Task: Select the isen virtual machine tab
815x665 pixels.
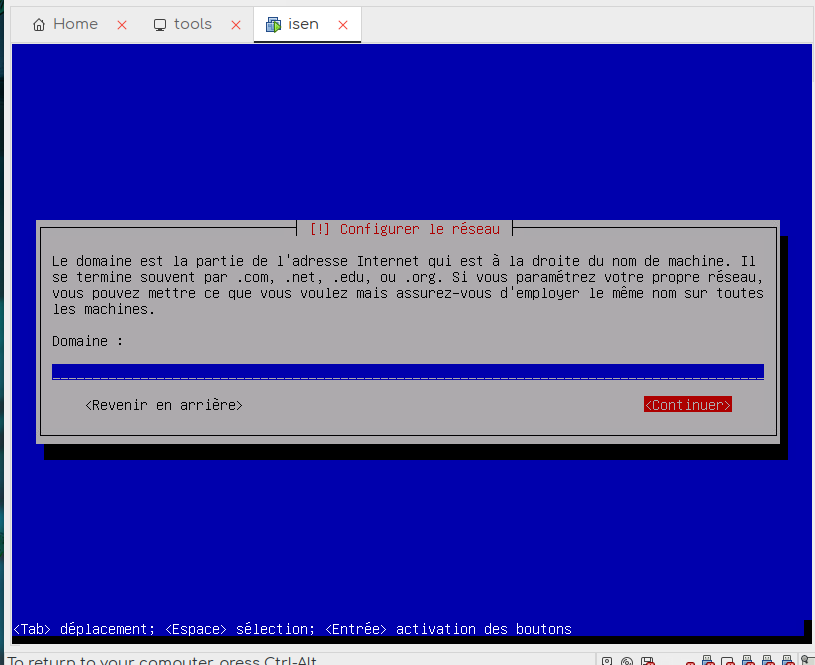Action: tap(303, 24)
